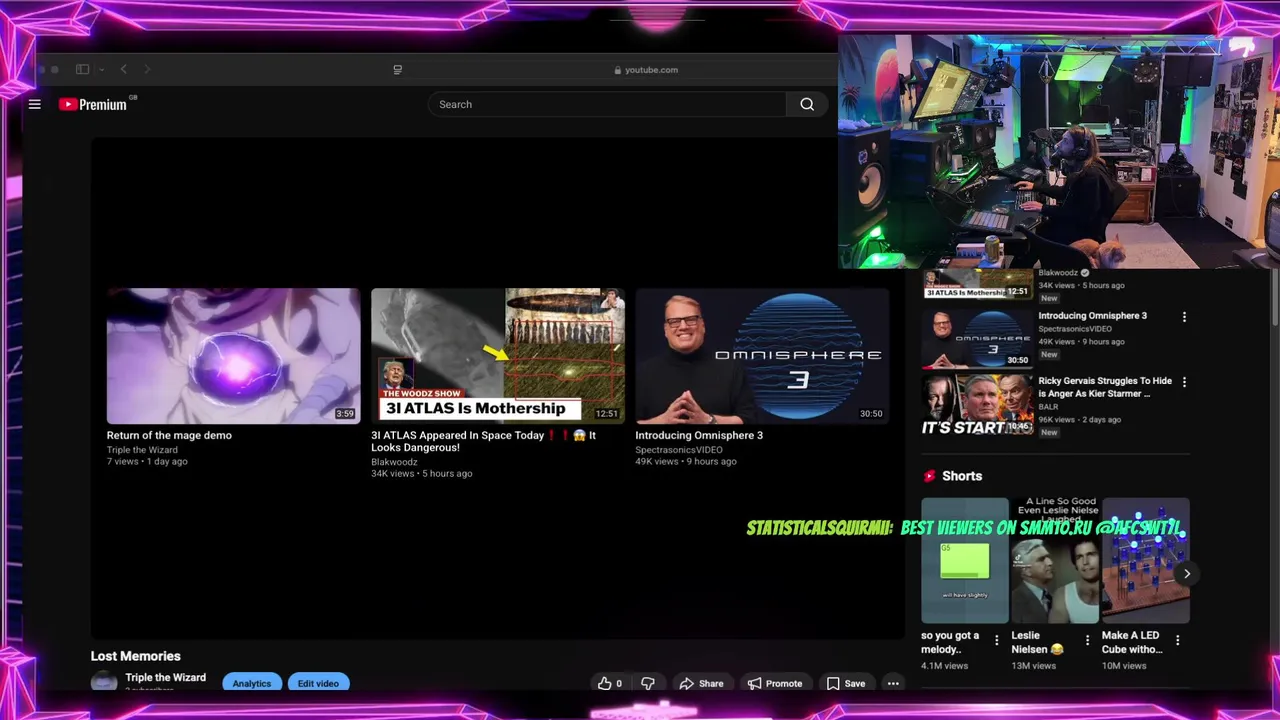1280x720 pixels.
Task: Open the Introducing Omnisphere 3 end-screen thumbnail
Action: [762, 356]
